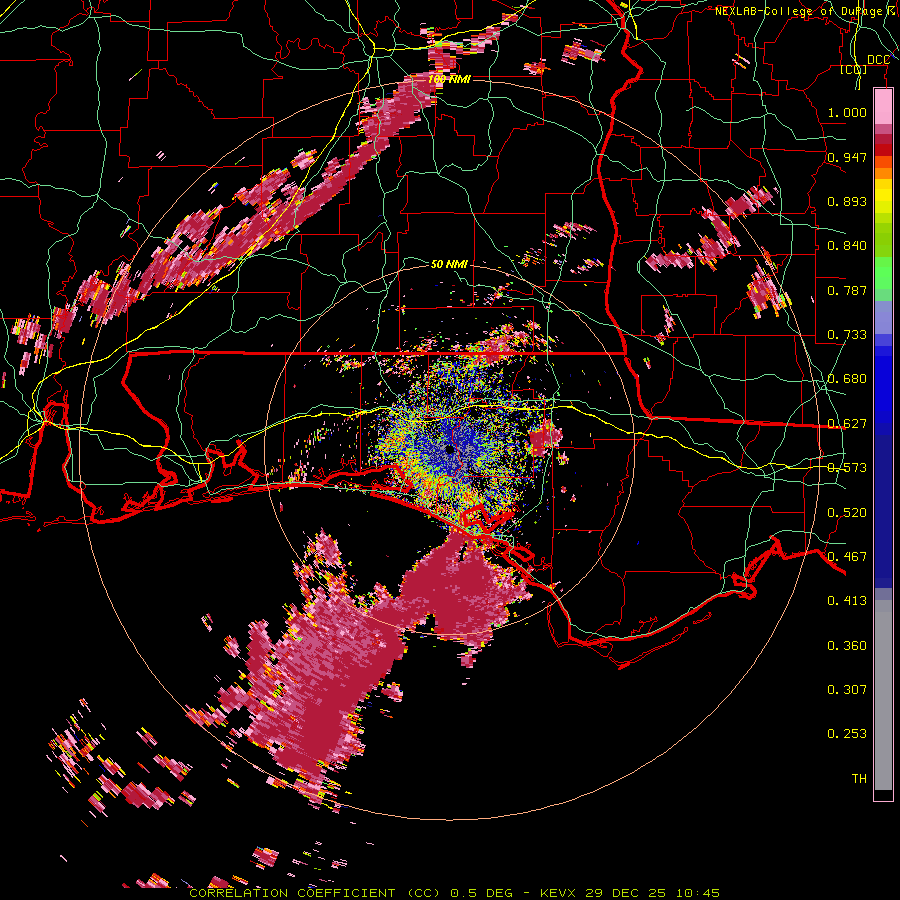900x900 pixels.
Task: Click the 0.733 color scale value
Action: pos(847,335)
